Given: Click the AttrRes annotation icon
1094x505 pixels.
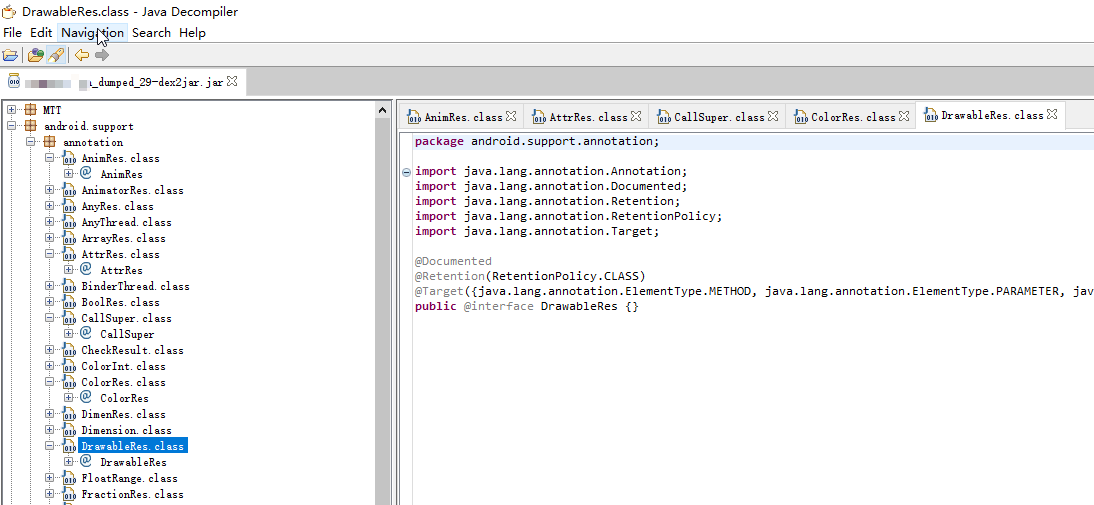Looking at the screenshot, I should [x=87, y=269].
